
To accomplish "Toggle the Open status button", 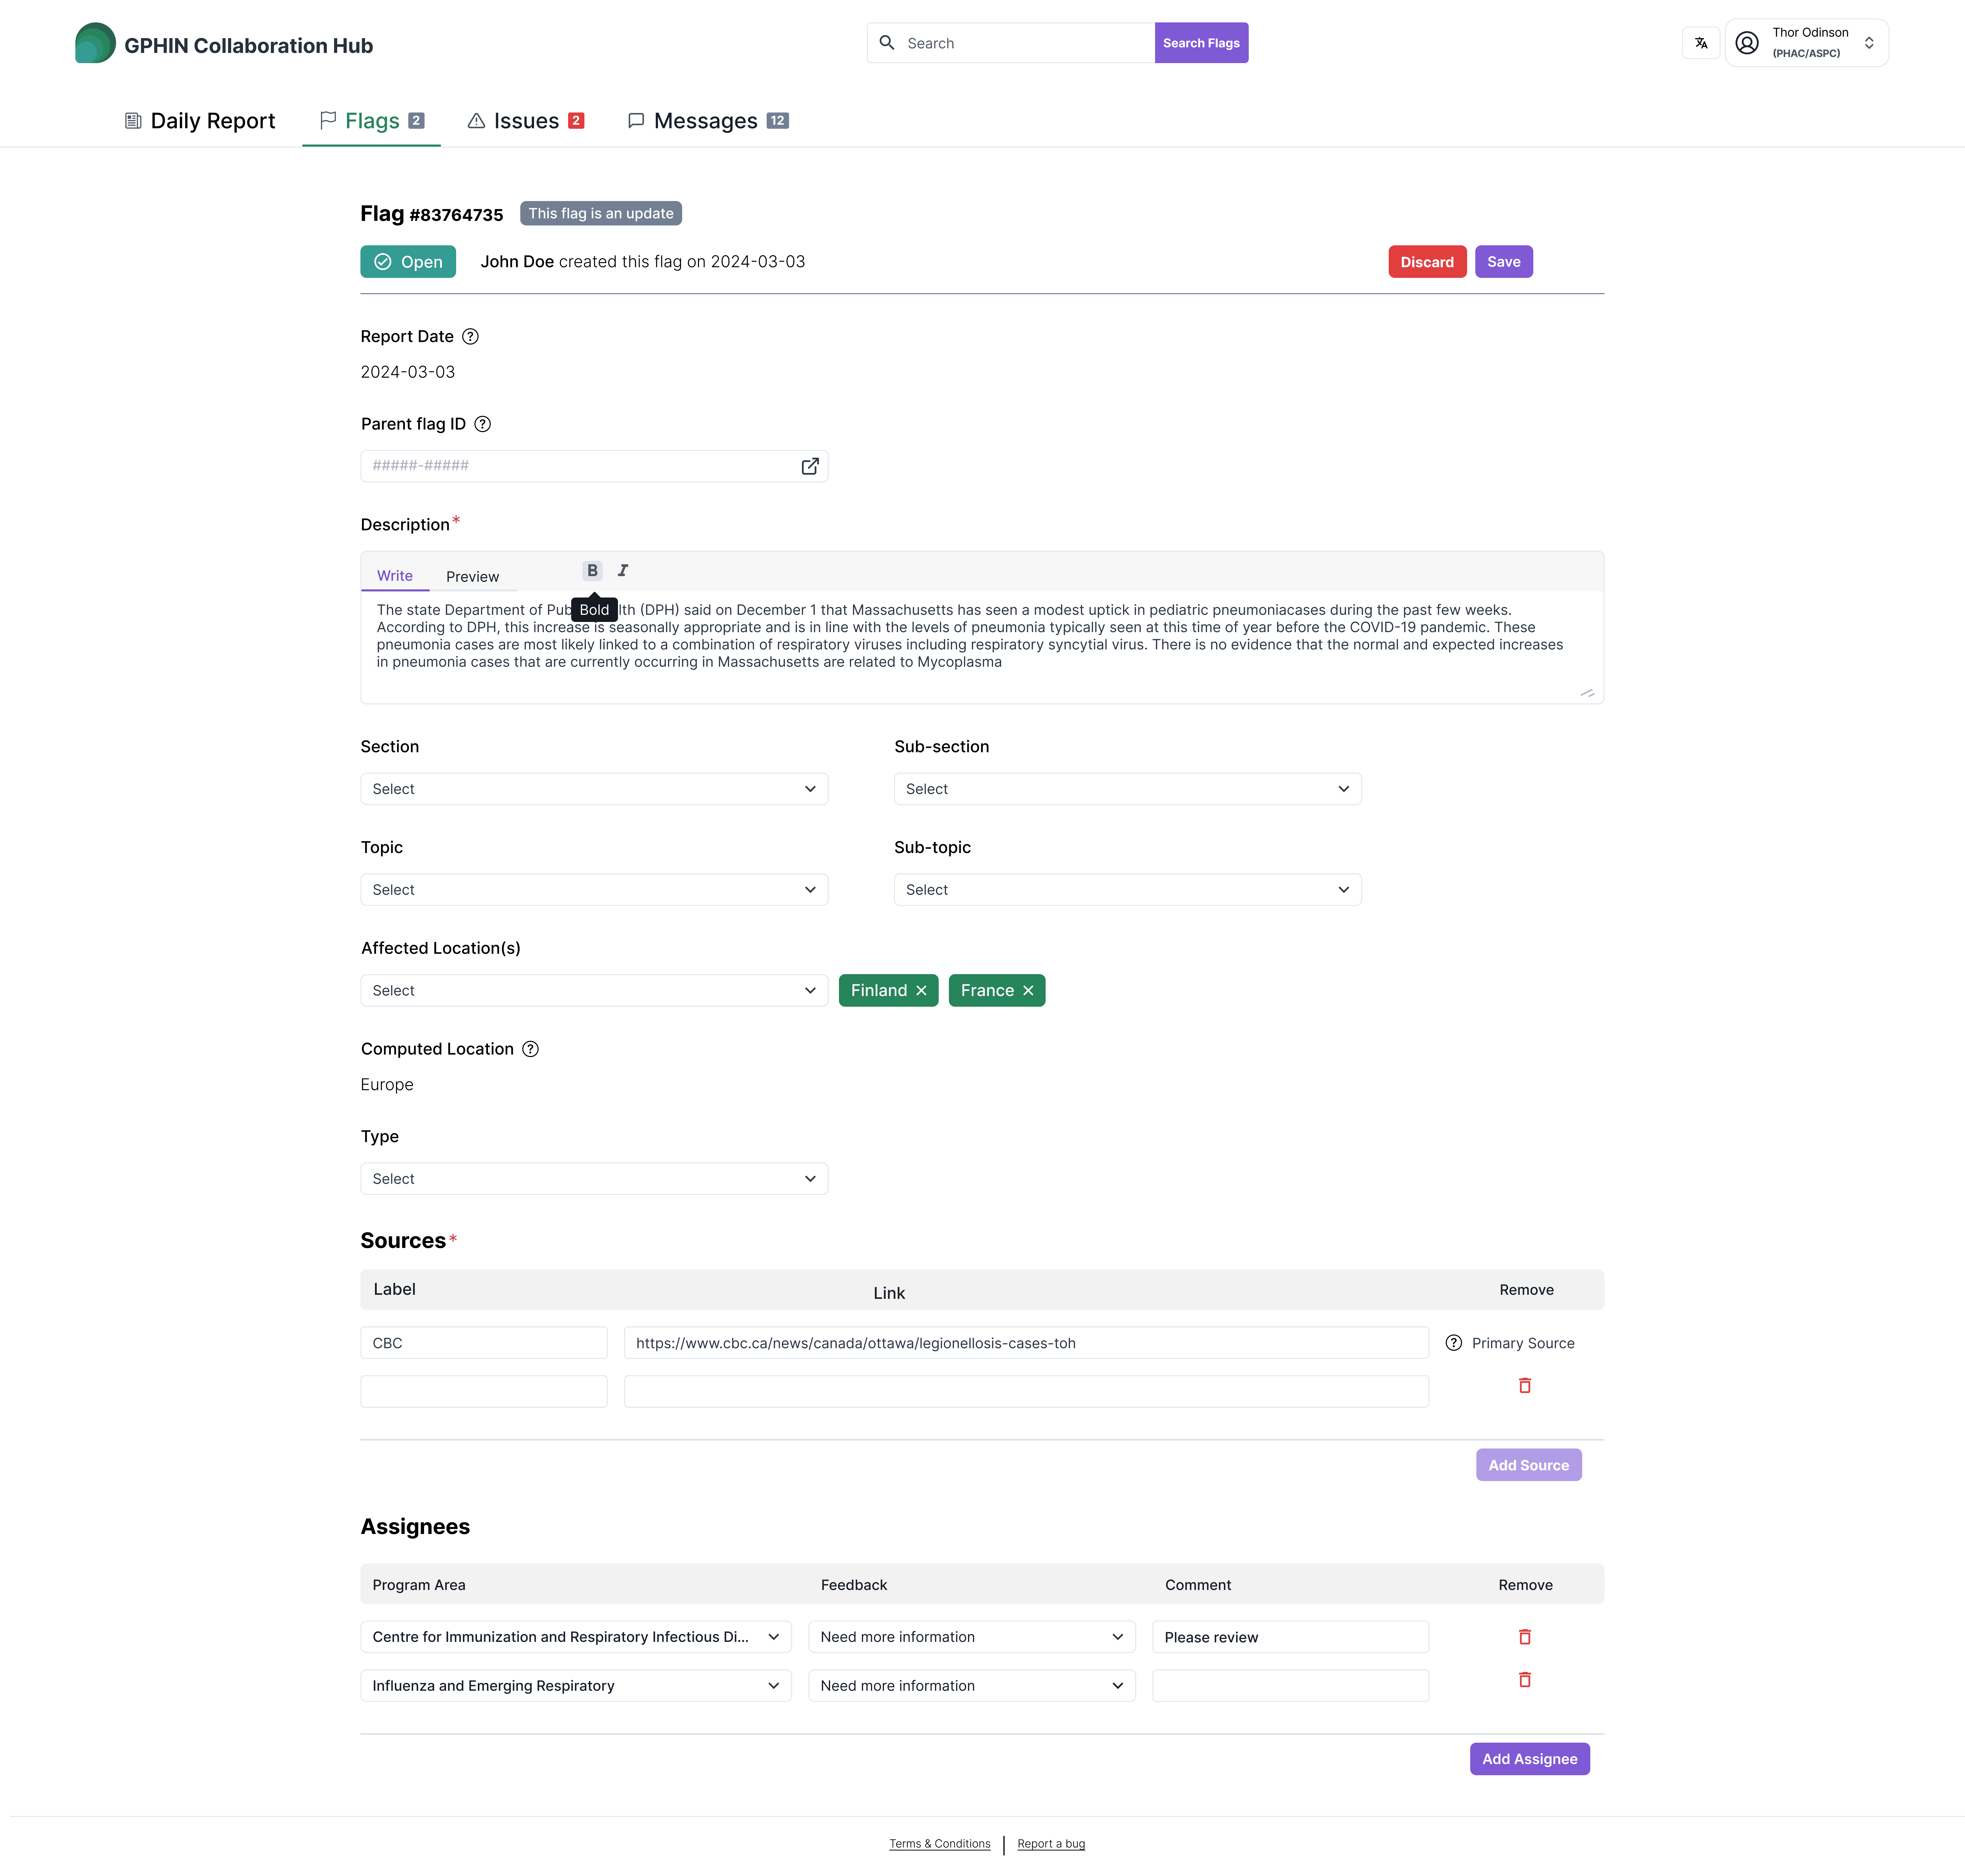I will tap(408, 262).
